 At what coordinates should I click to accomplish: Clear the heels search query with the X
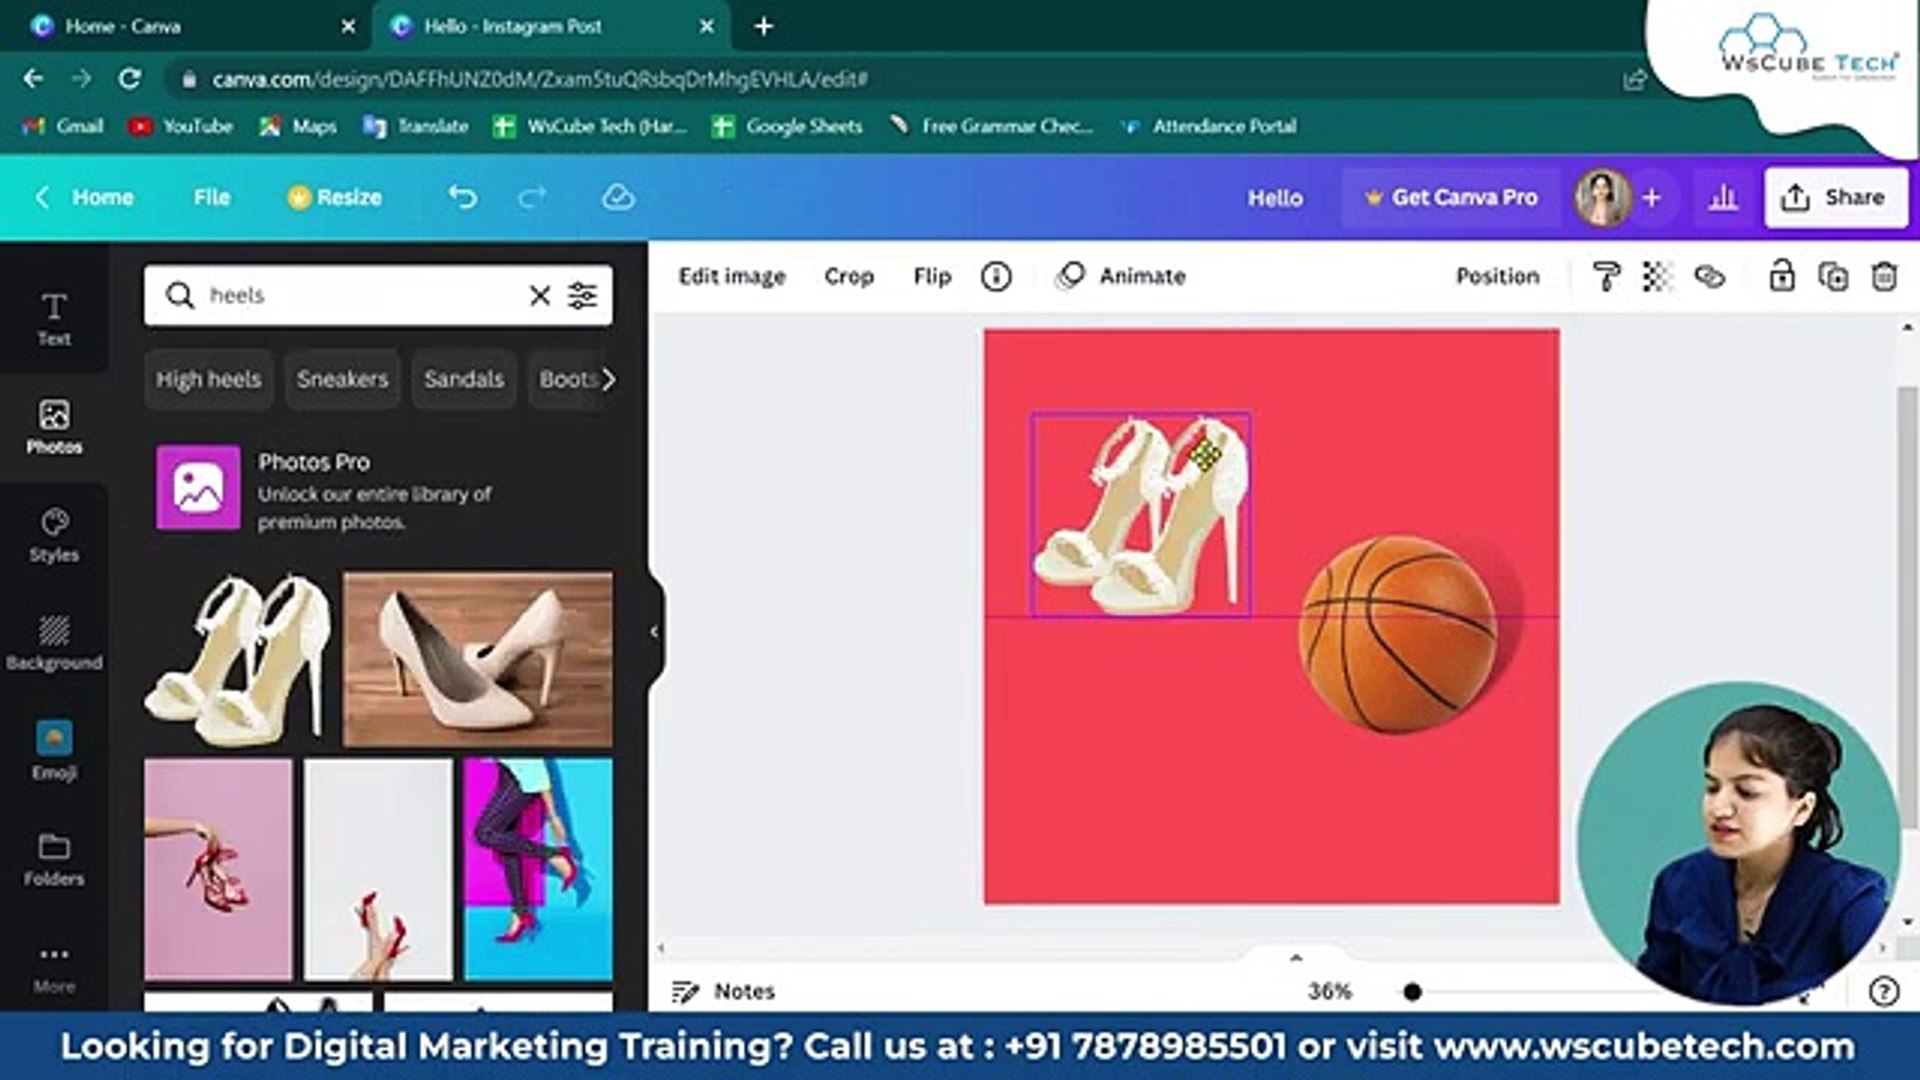point(540,296)
